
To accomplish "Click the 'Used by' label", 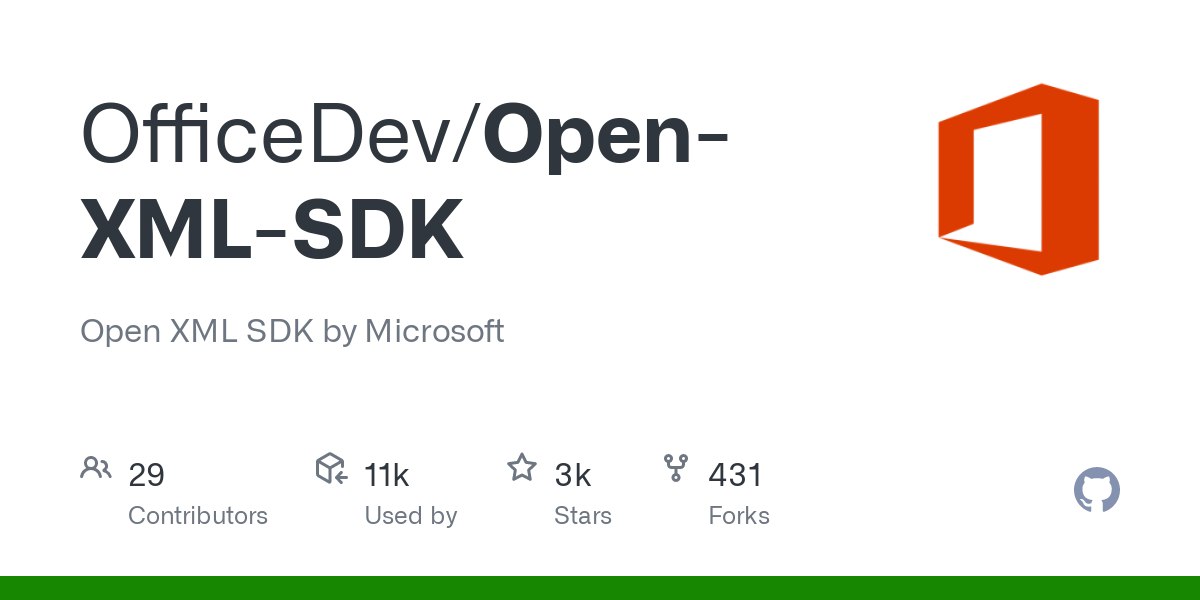I will click(x=411, y=516).
